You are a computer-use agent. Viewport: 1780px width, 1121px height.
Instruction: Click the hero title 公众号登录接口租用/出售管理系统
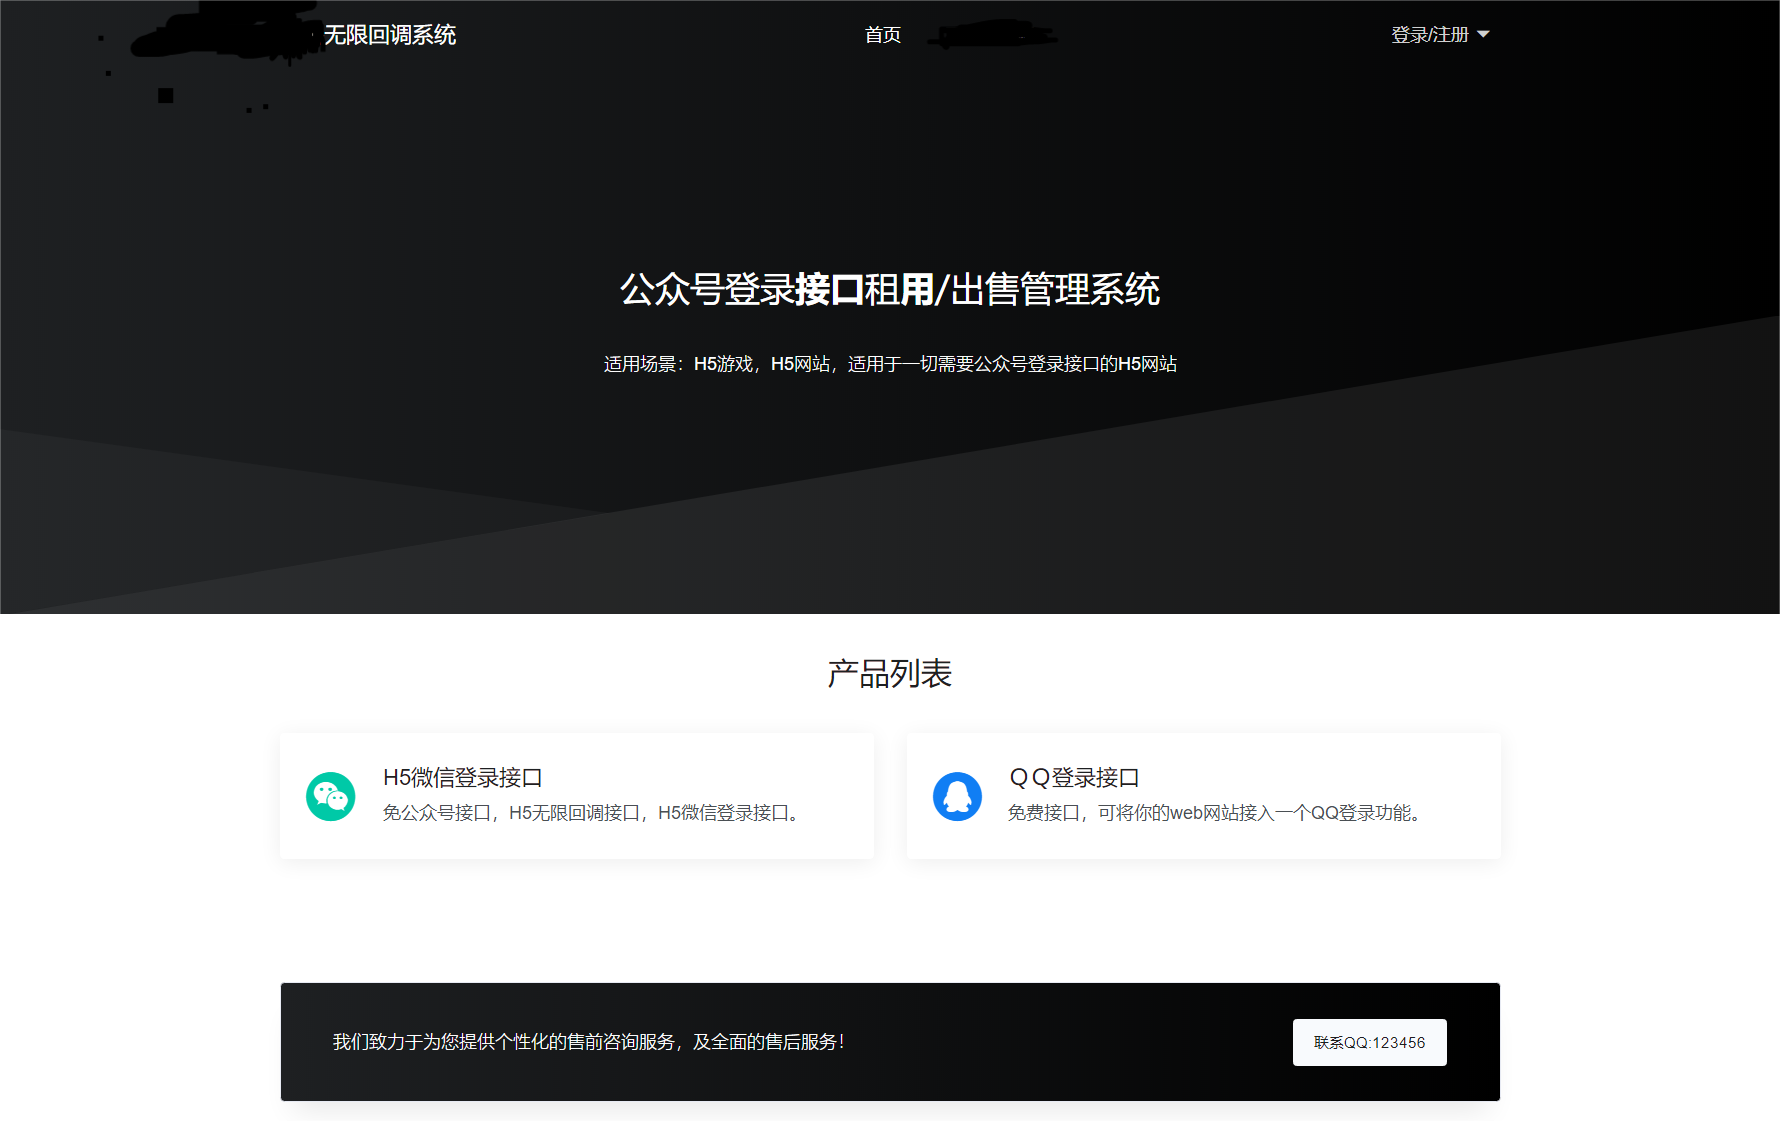889,291
